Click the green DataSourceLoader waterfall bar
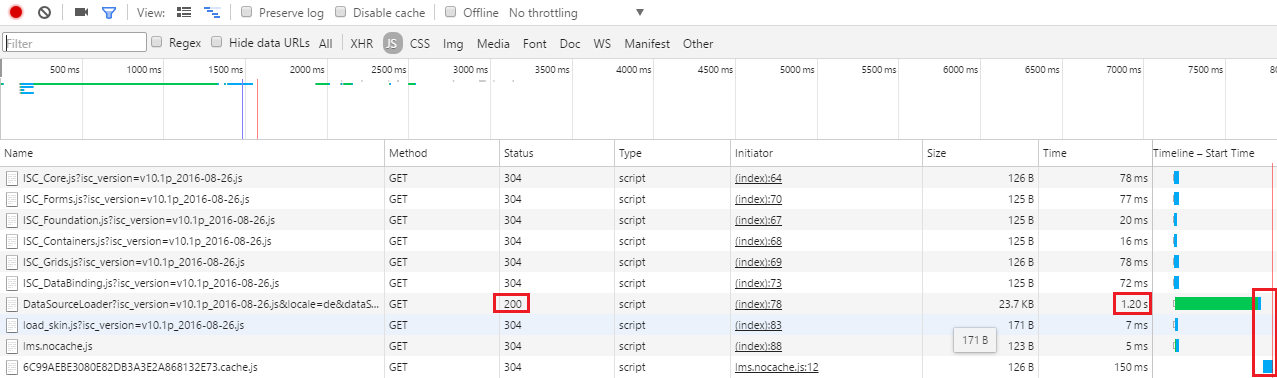The width and height of the screenshot is (1277, 378). tap(1217, 303)
